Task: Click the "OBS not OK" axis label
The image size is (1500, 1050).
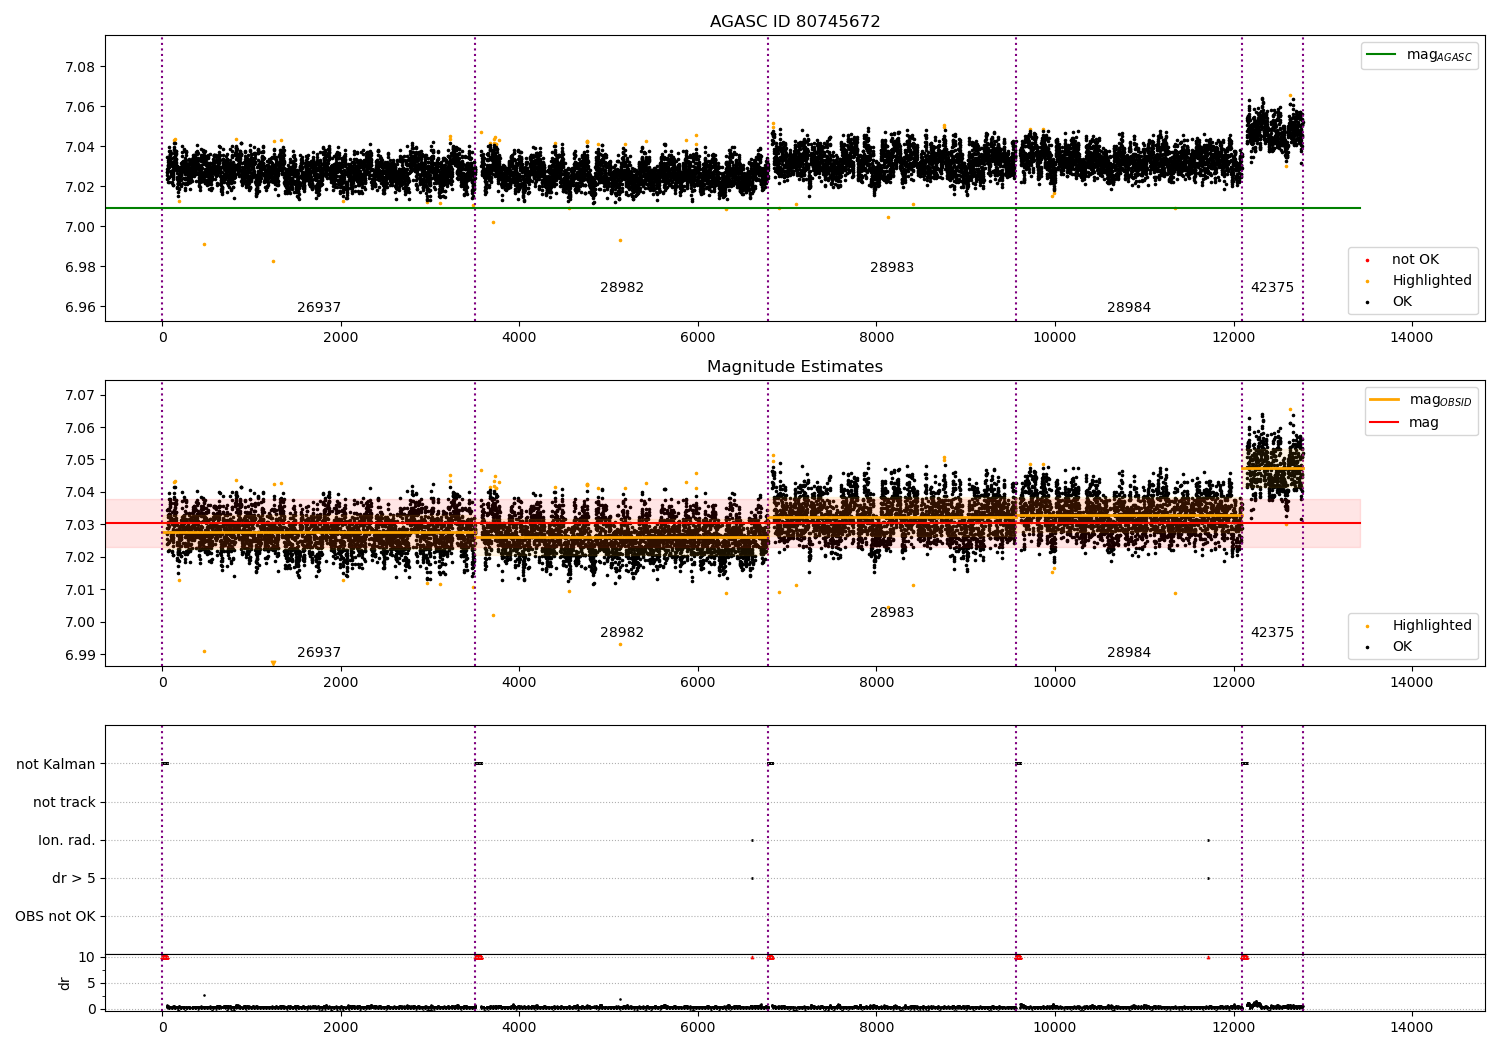Action: pyautogui.click(x=56, y=917)
